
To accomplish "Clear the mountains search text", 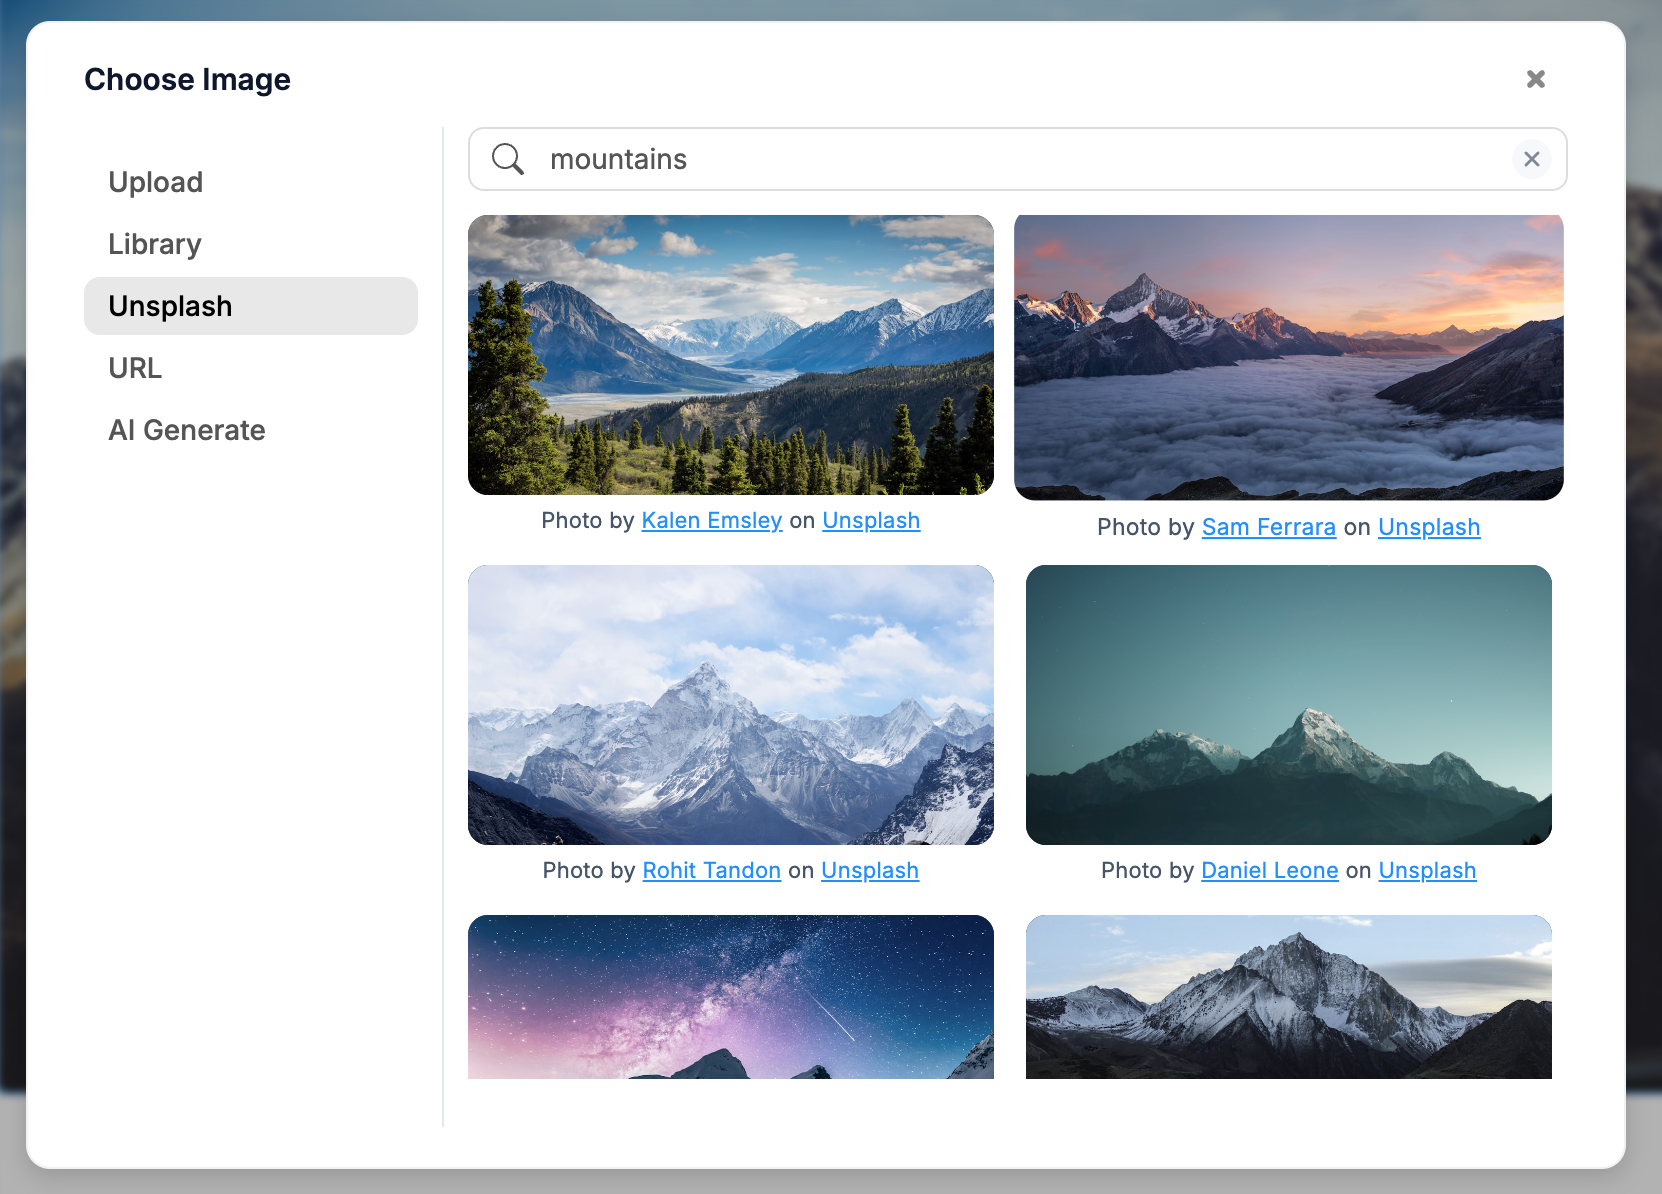I will click(x=1531, y=159).
